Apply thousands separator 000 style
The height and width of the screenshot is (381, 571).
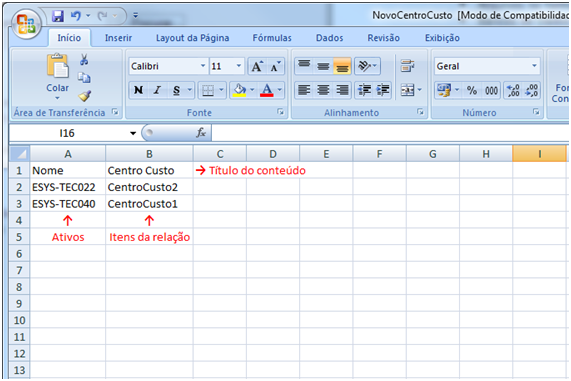pos(491,90)
